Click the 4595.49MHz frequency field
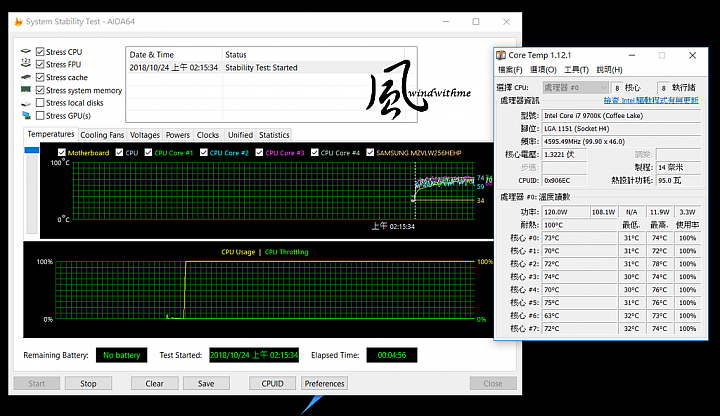The image size is (720, 416). click(x=621, y=141)
